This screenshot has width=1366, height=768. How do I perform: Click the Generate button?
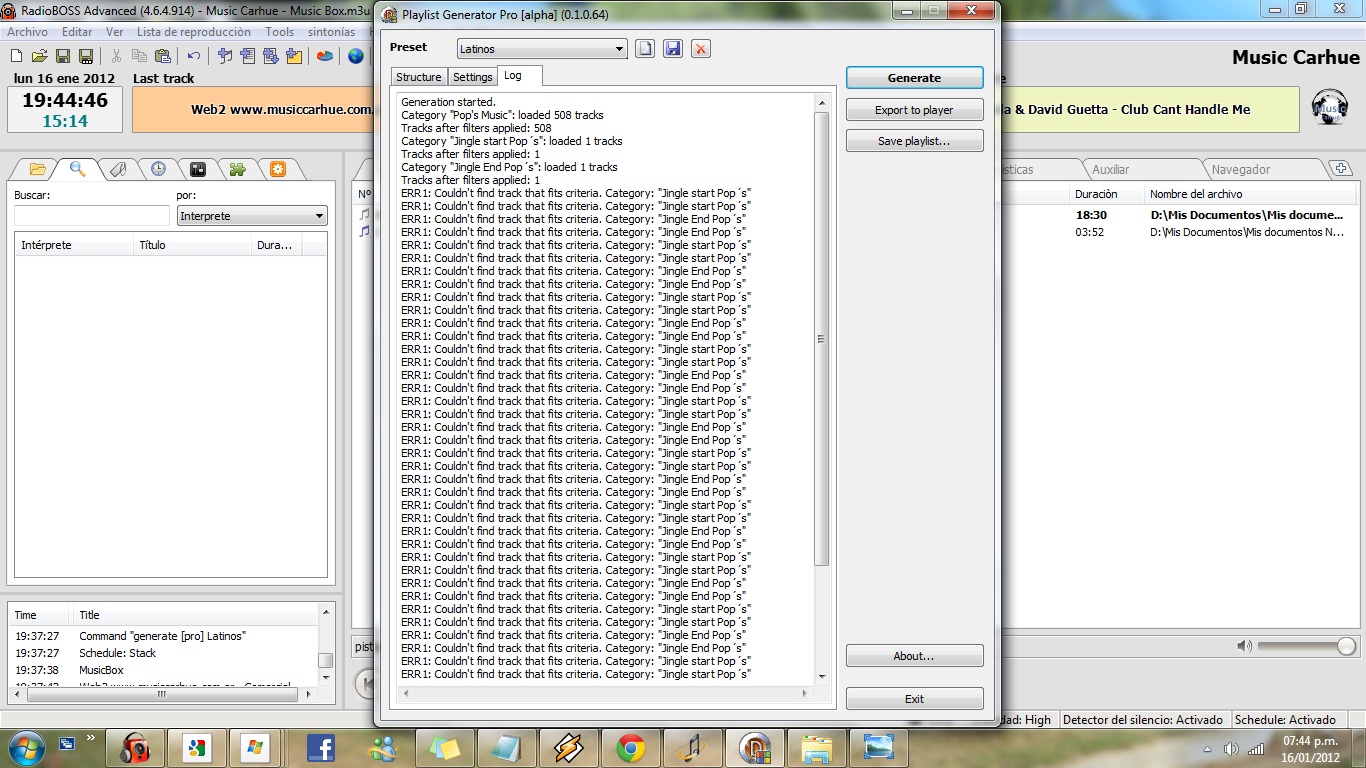914,78
